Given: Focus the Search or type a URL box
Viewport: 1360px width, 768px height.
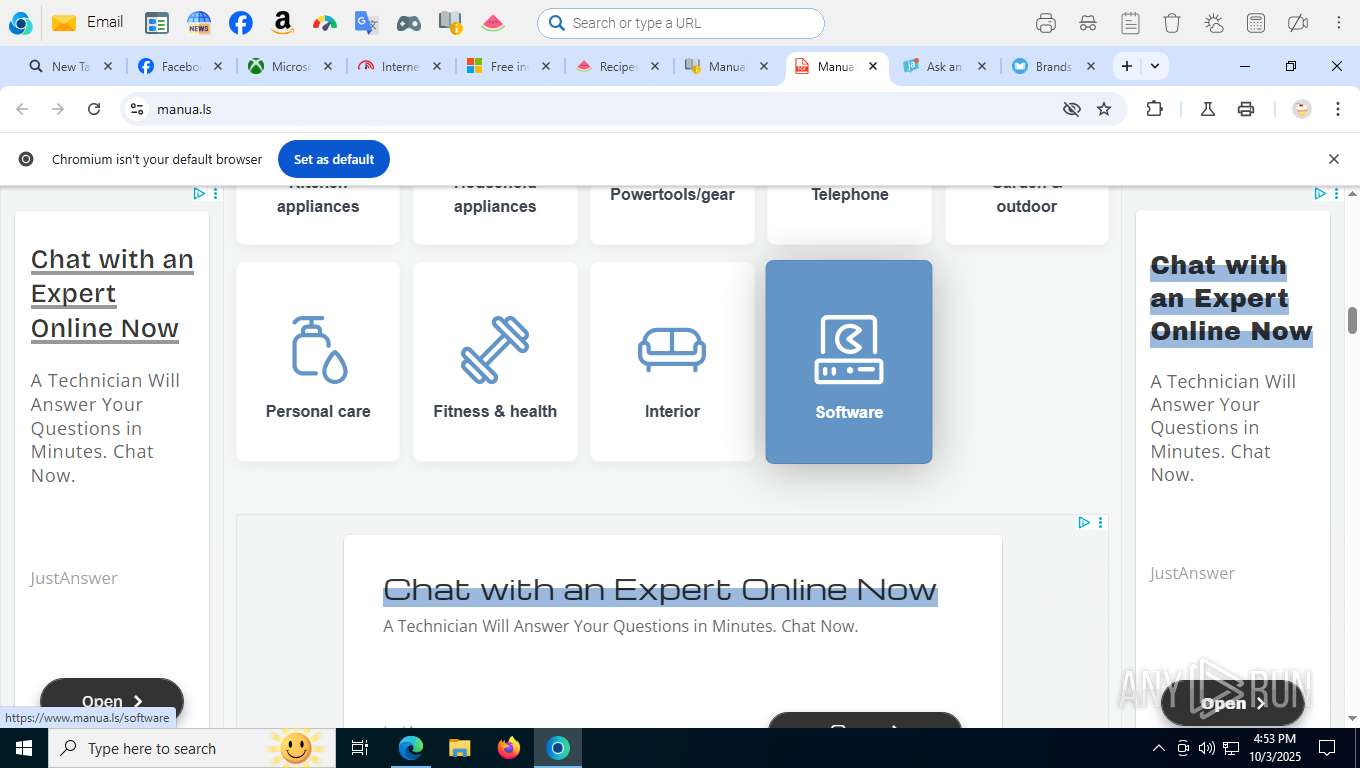Looking at the screenshot, I should [681, 23].
